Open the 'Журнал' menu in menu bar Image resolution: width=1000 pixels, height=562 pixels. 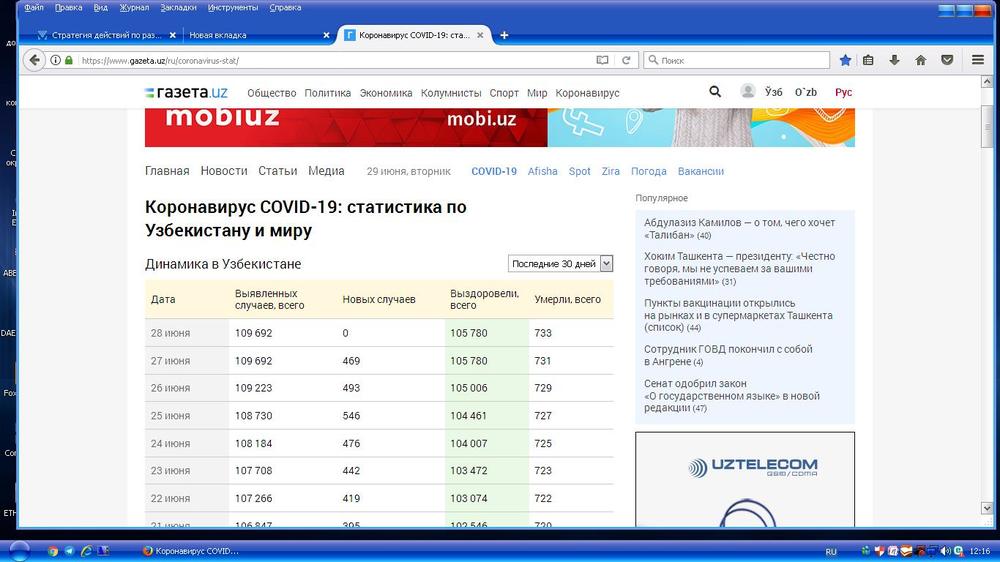[134, 7]
